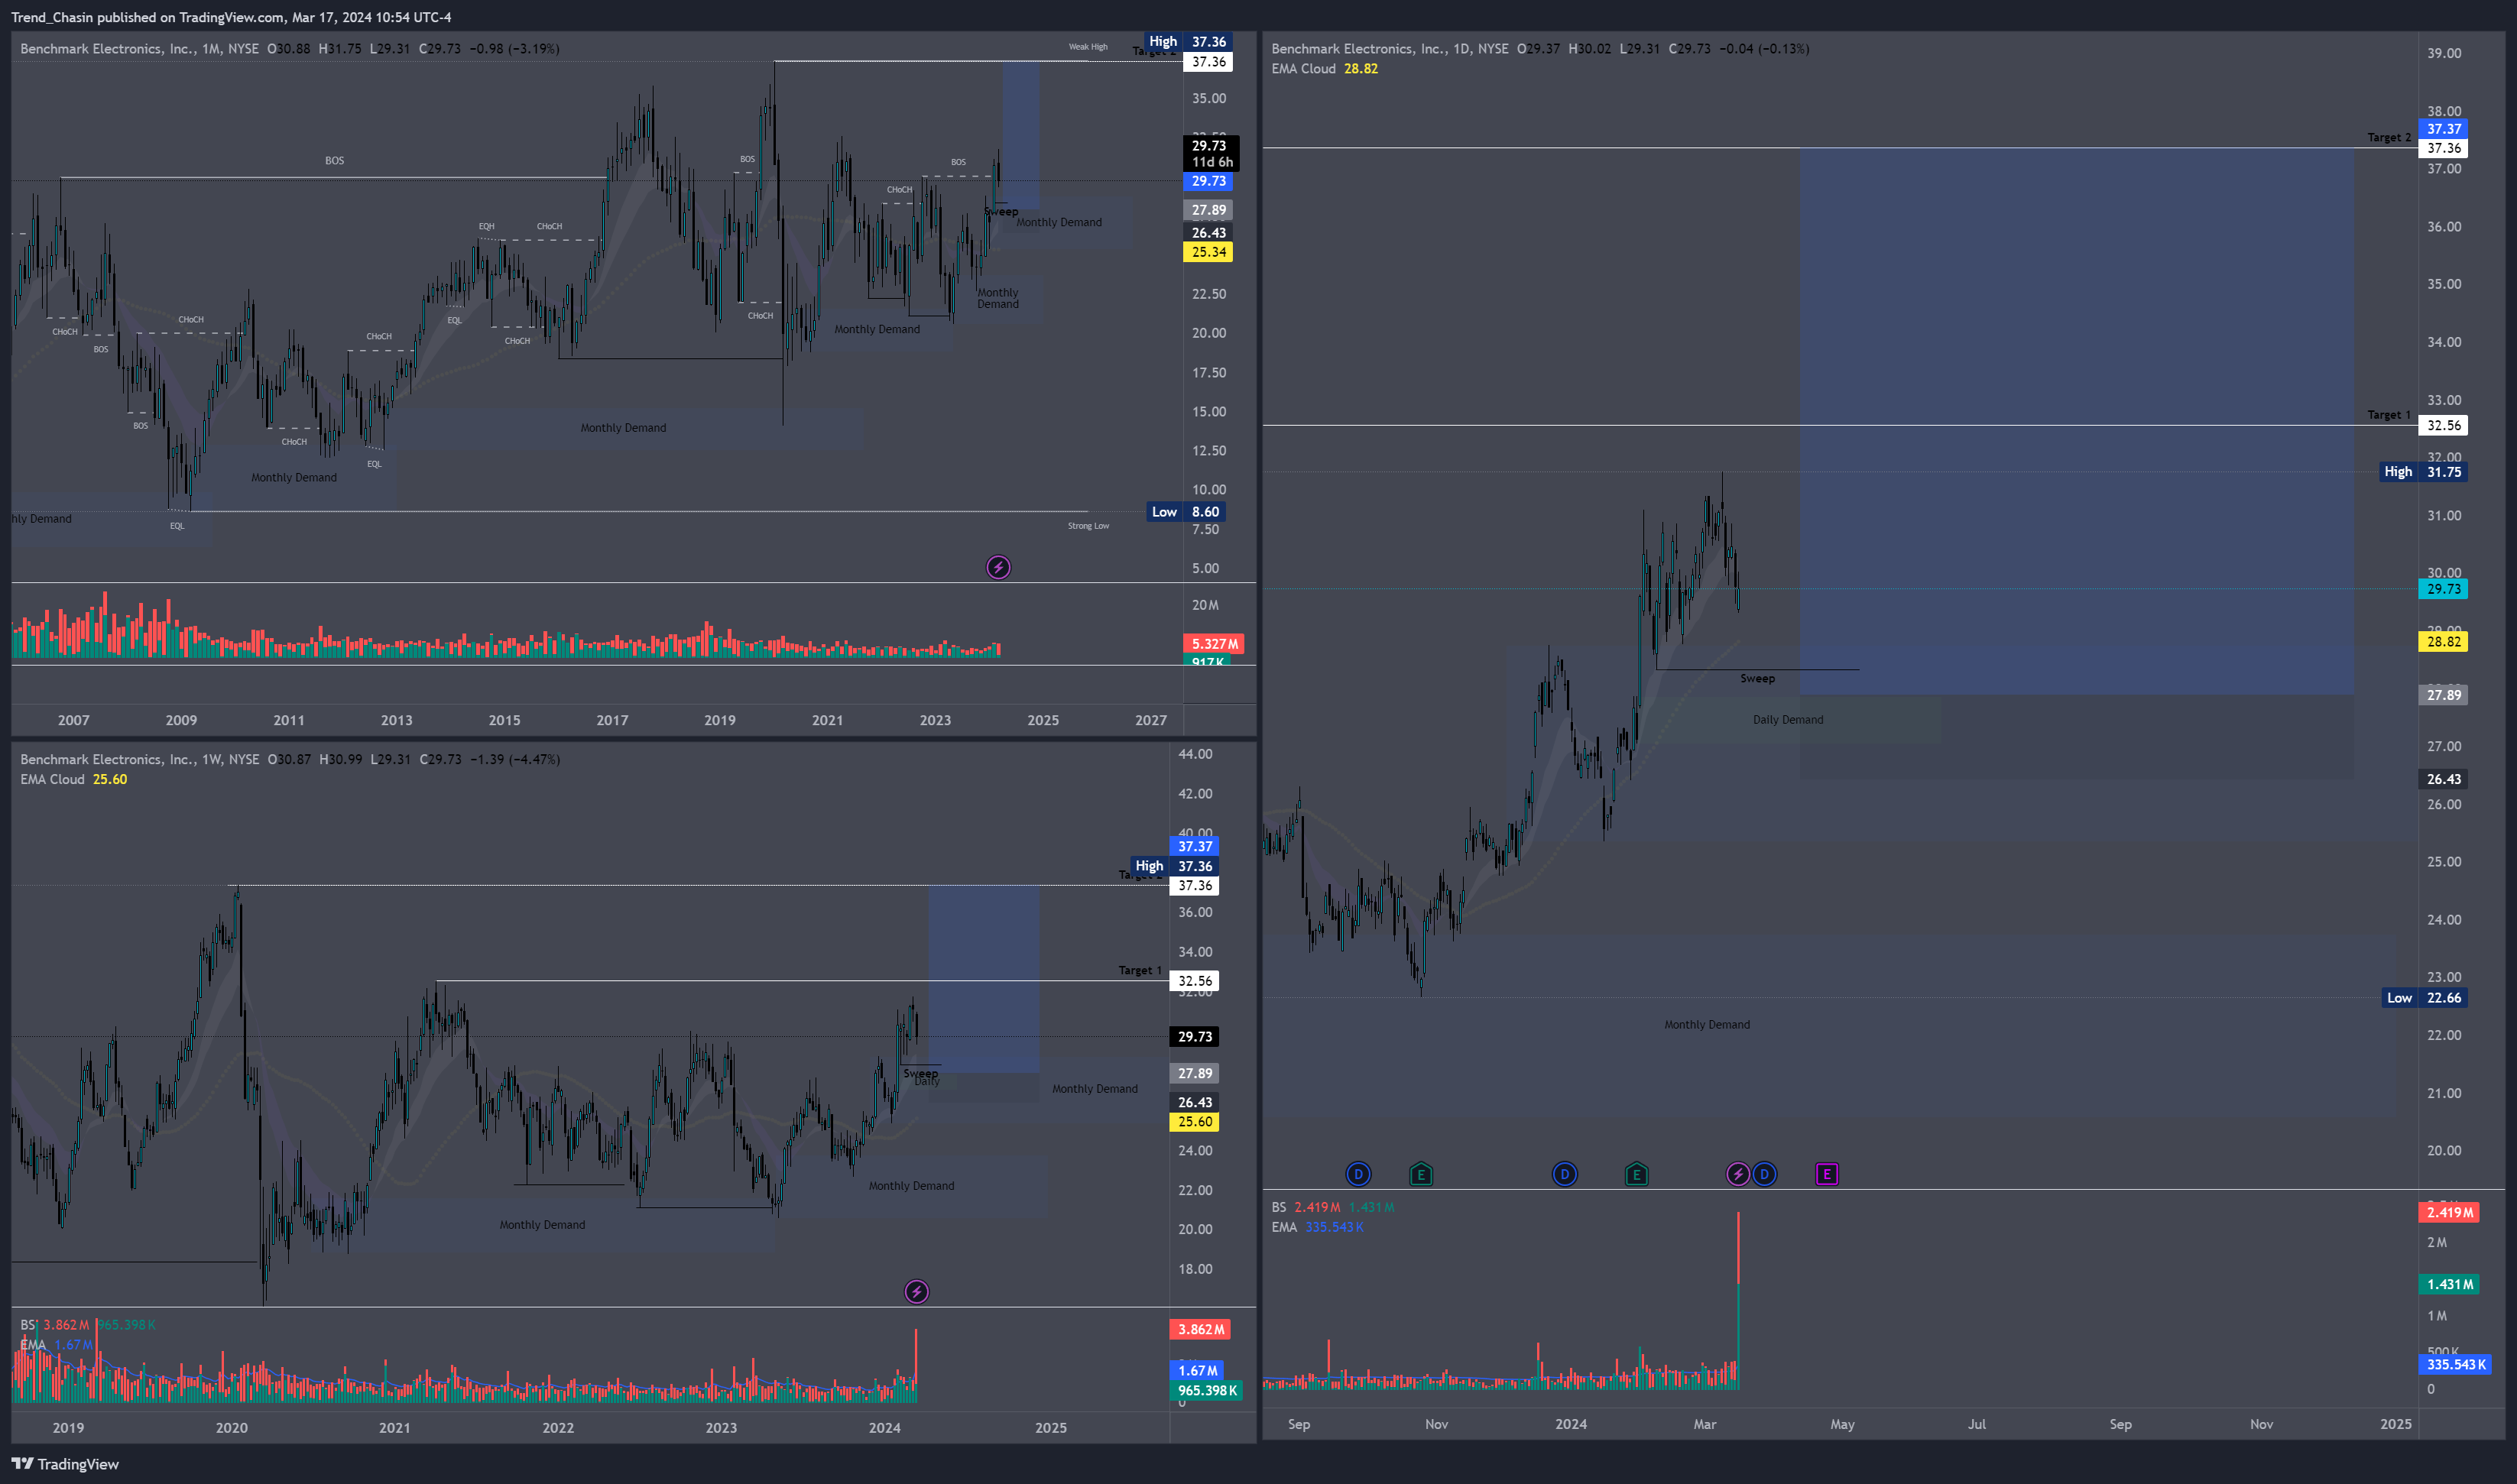Click the 11d 6h bar countdown label
Viewport: 2517px width, 1484px height.
[x=1211, y=162]
